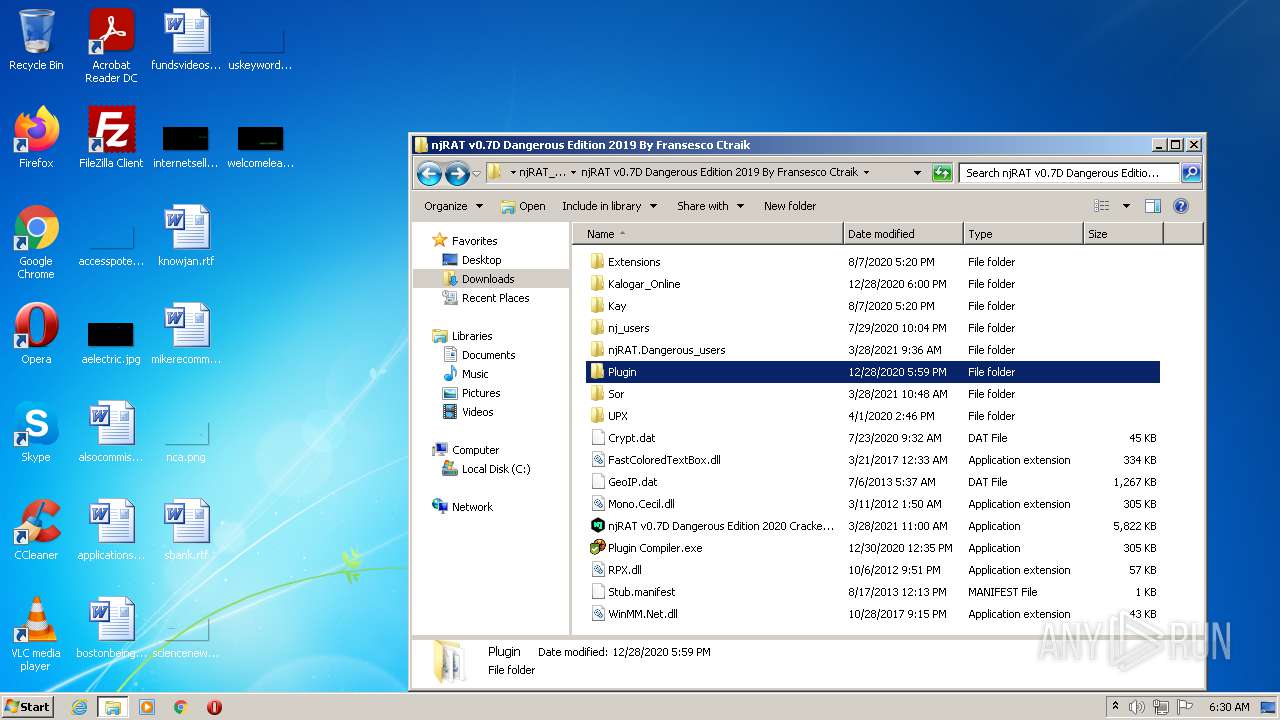Expand the breadcrumb arrow after current folder
This screenshot has width=1280, height=720.
click(866, 172)
